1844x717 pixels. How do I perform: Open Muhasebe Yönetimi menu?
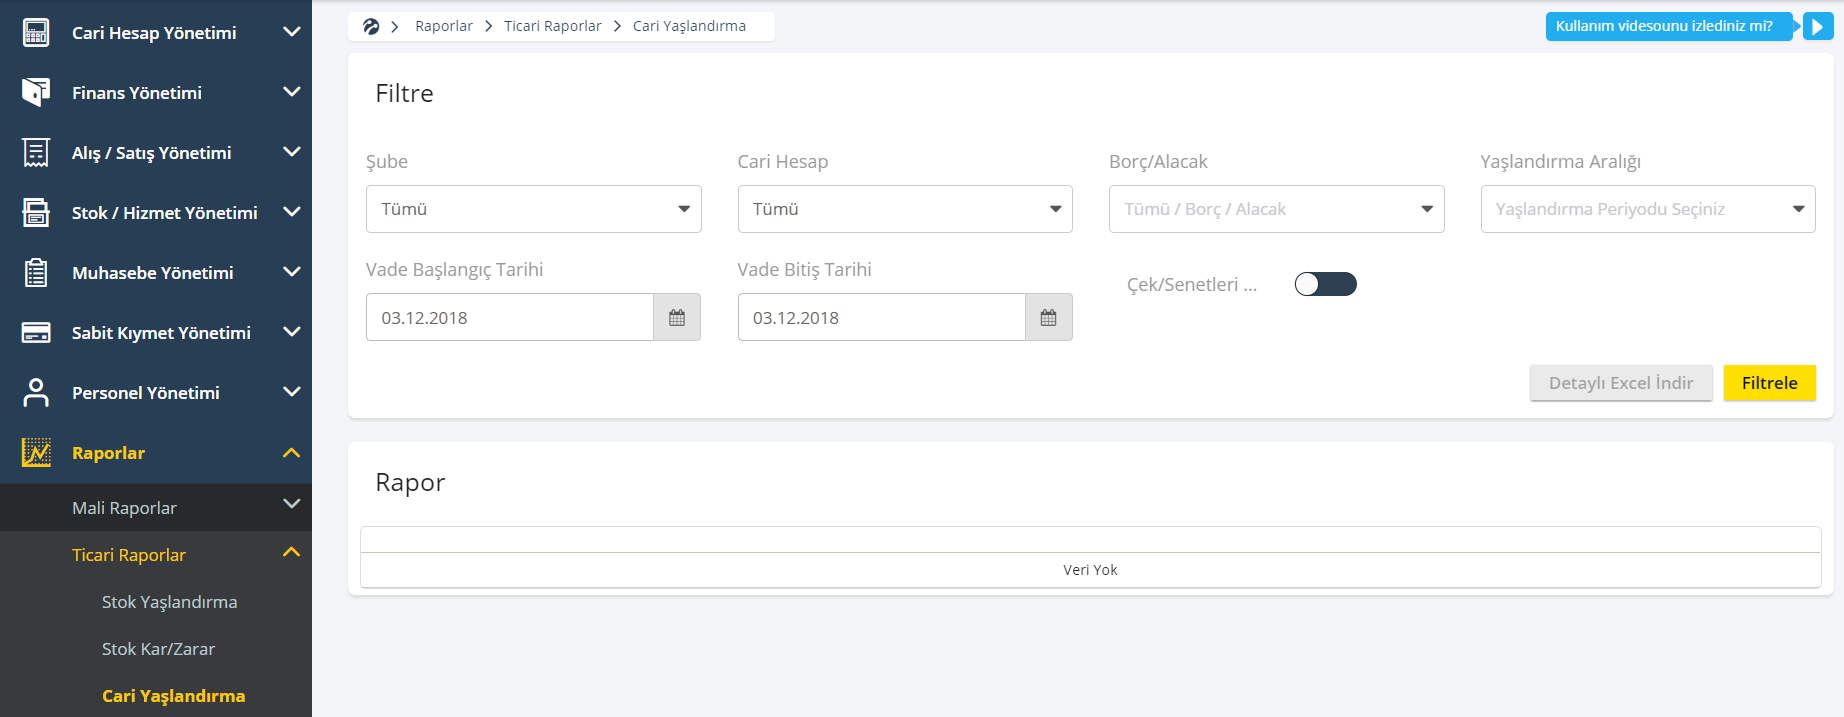(x=153, y=273)
